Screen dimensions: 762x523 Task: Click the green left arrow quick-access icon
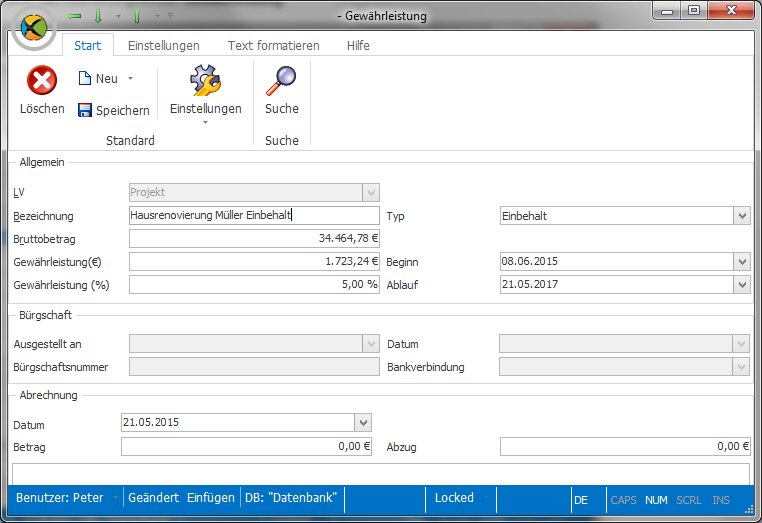pyautogui.click(x=74, y=16)
